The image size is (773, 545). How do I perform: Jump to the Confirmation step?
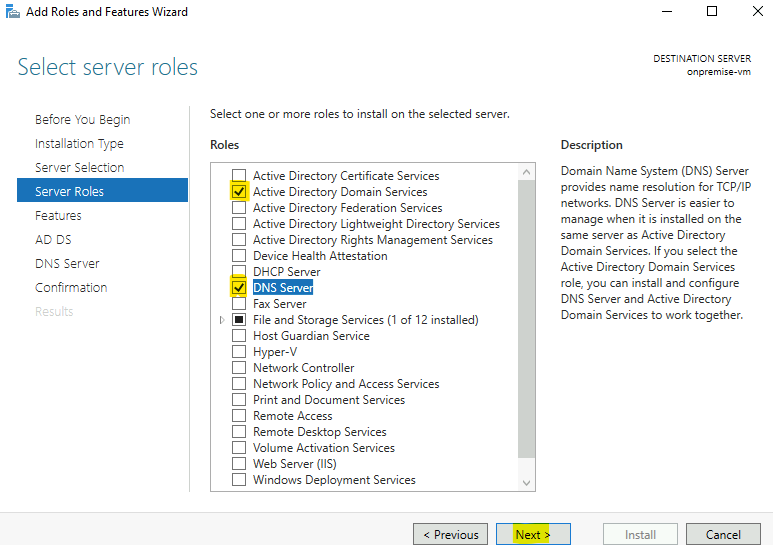[71, 287]
